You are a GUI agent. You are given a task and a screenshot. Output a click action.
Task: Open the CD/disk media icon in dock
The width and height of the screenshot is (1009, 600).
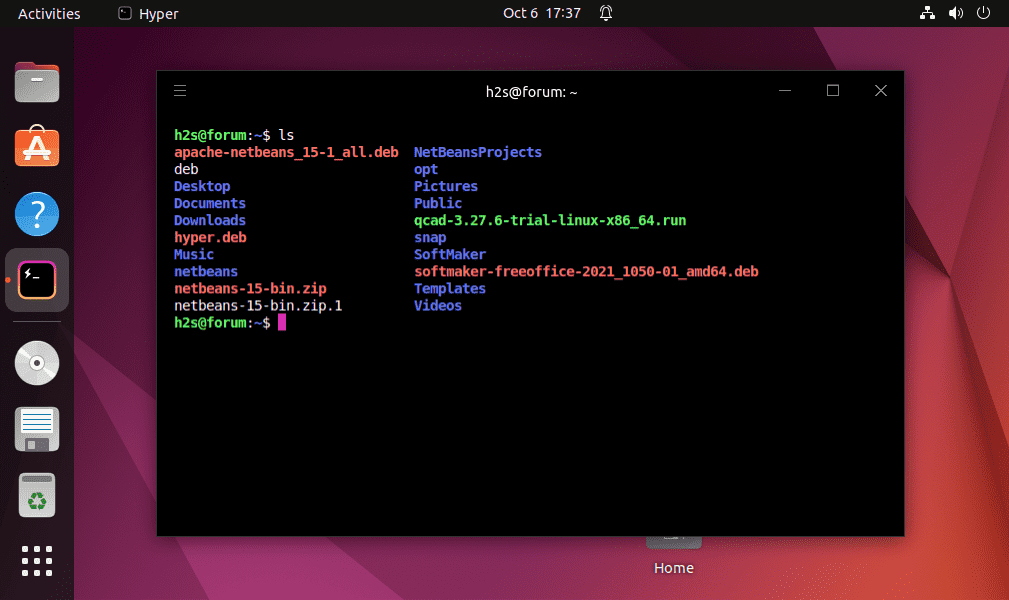tap(37, 362)
